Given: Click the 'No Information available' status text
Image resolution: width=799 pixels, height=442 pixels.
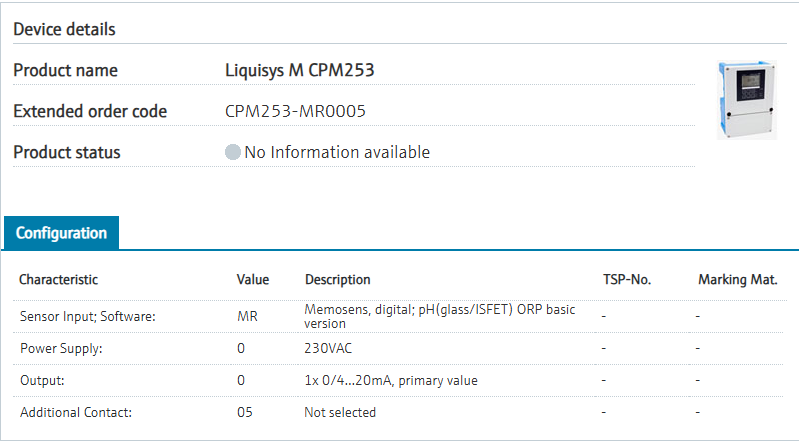Looking at the screenshot, I should 337,153.
